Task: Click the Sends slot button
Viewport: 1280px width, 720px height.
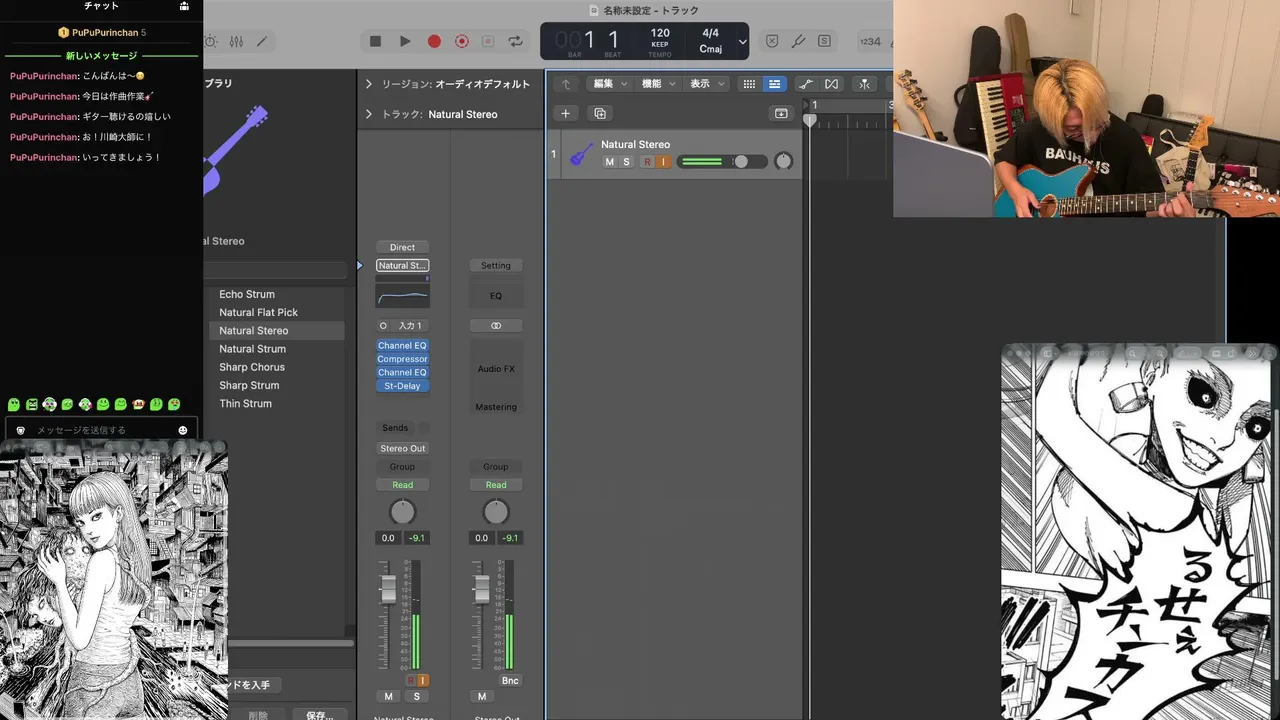Action: pos(395,428)
